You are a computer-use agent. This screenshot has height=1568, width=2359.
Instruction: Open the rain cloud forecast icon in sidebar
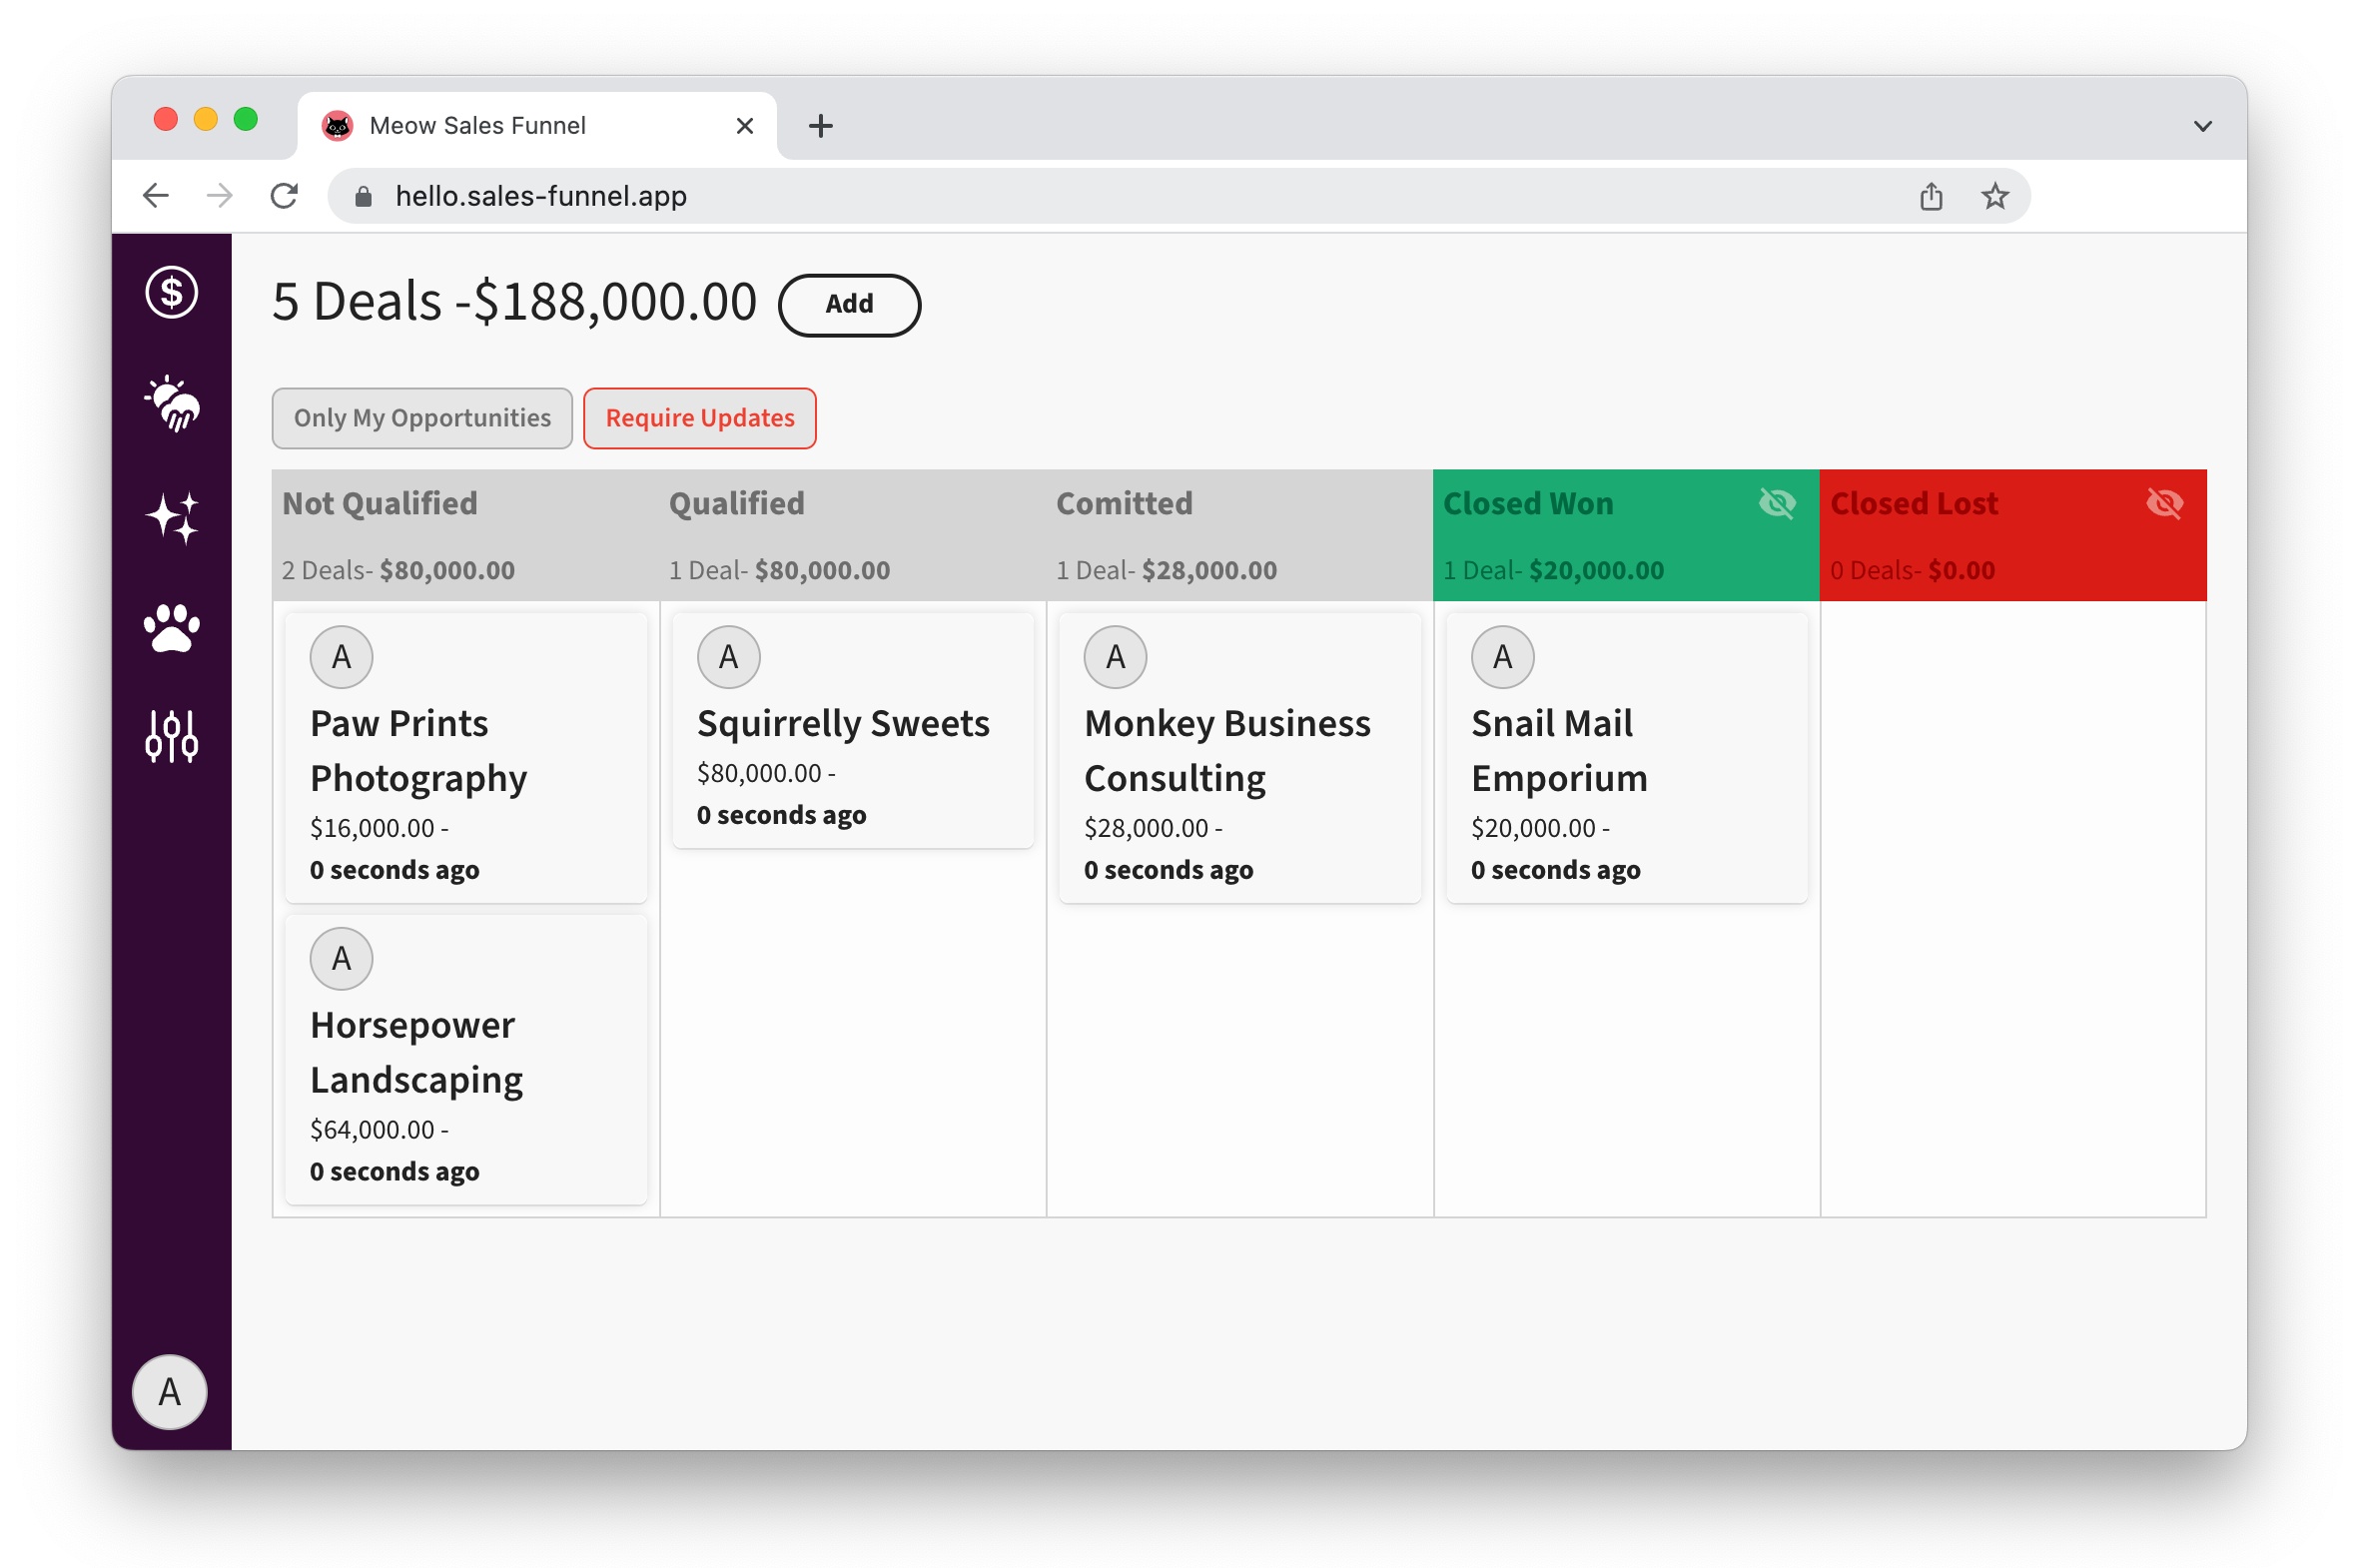point(170,405)
